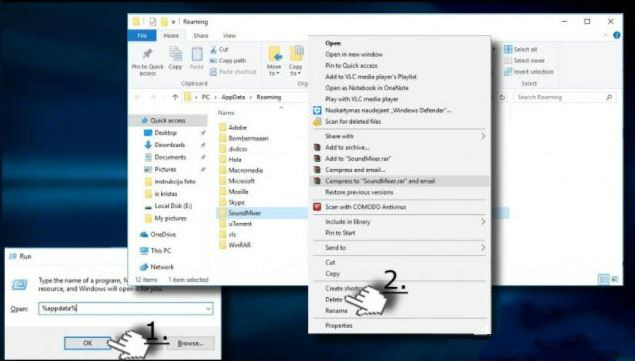
Task: Click Pin to Quick access ribbon icon
Action: point(147,61)
